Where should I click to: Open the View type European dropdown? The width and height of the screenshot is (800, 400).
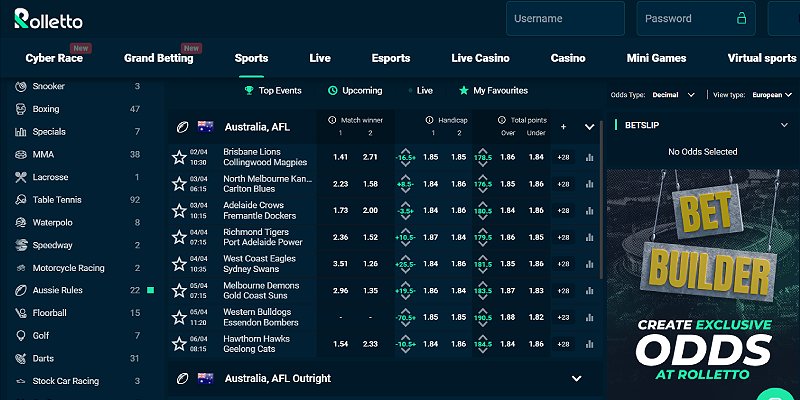[x=772, y=95]
